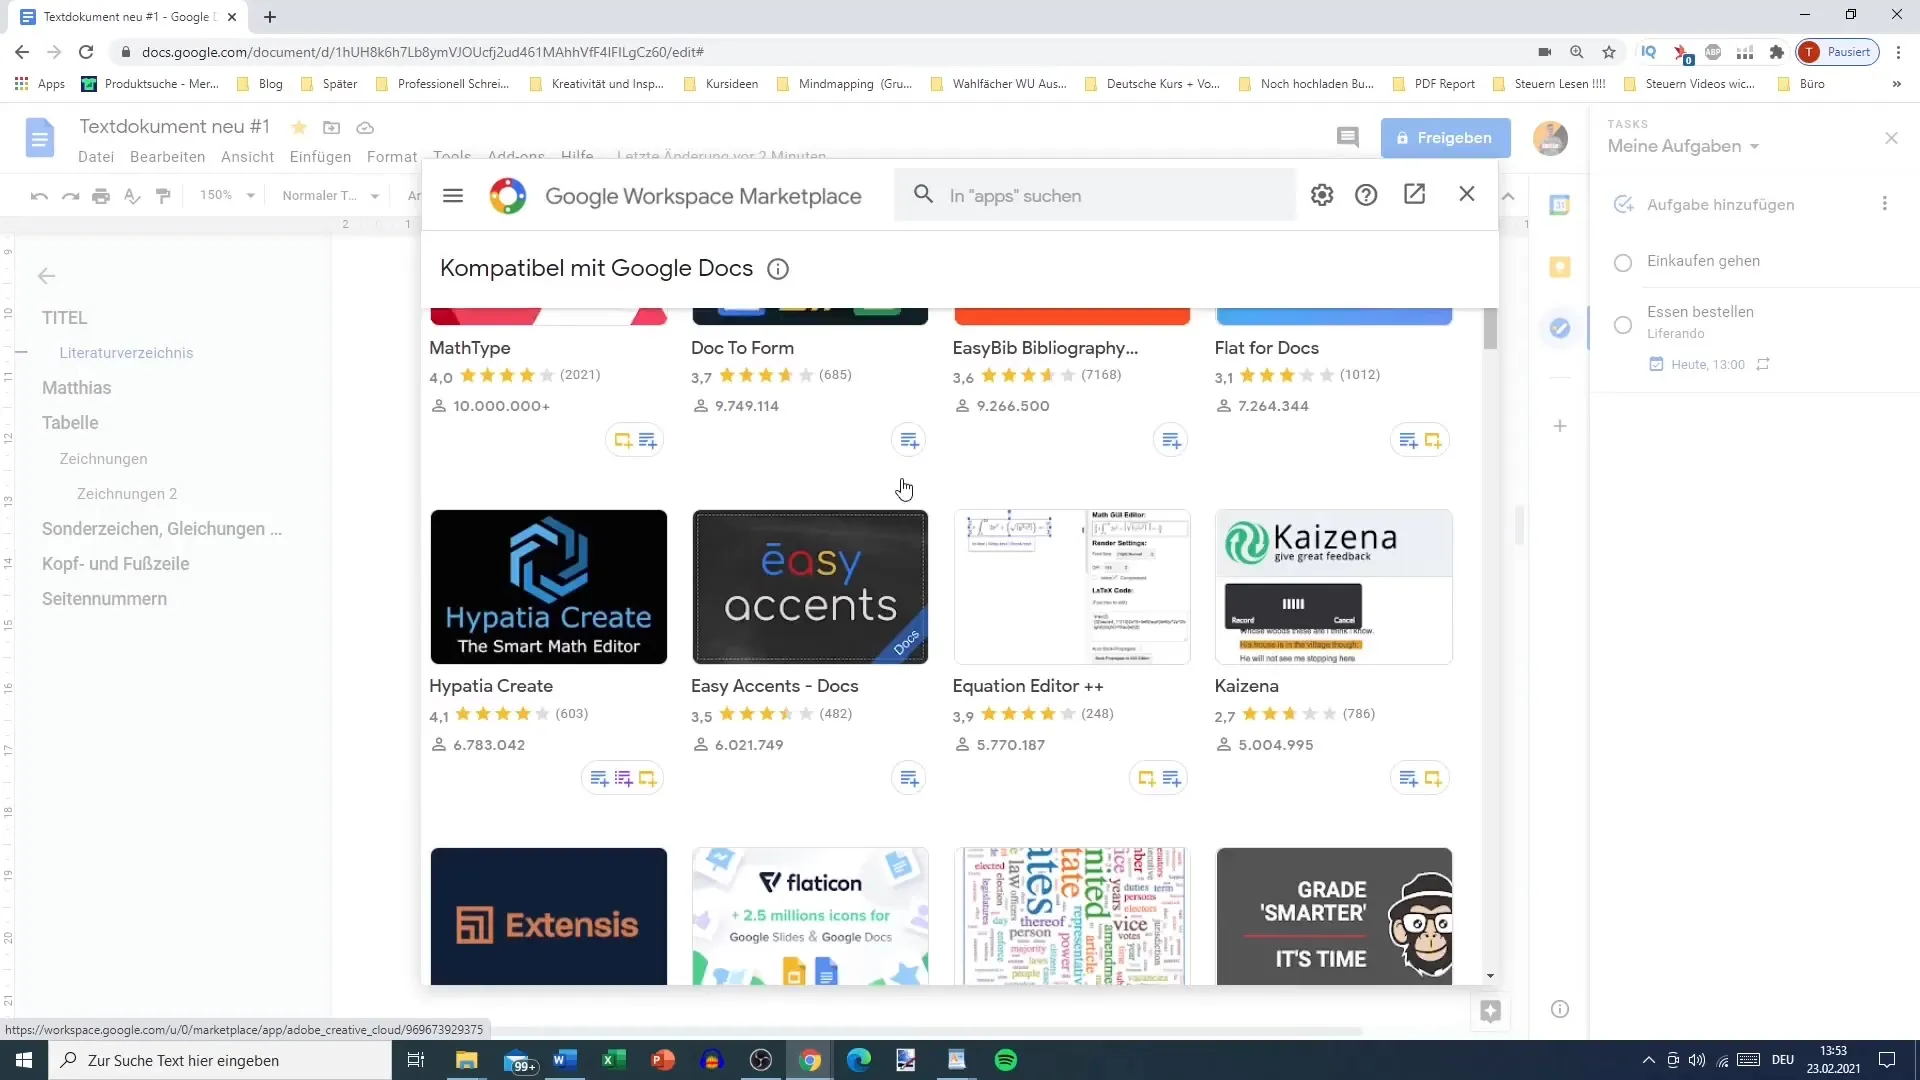Viewport: 1920px width, 1080px height.
Task: Open Flat for Docs listing
Action: [x=1266, y=348]
